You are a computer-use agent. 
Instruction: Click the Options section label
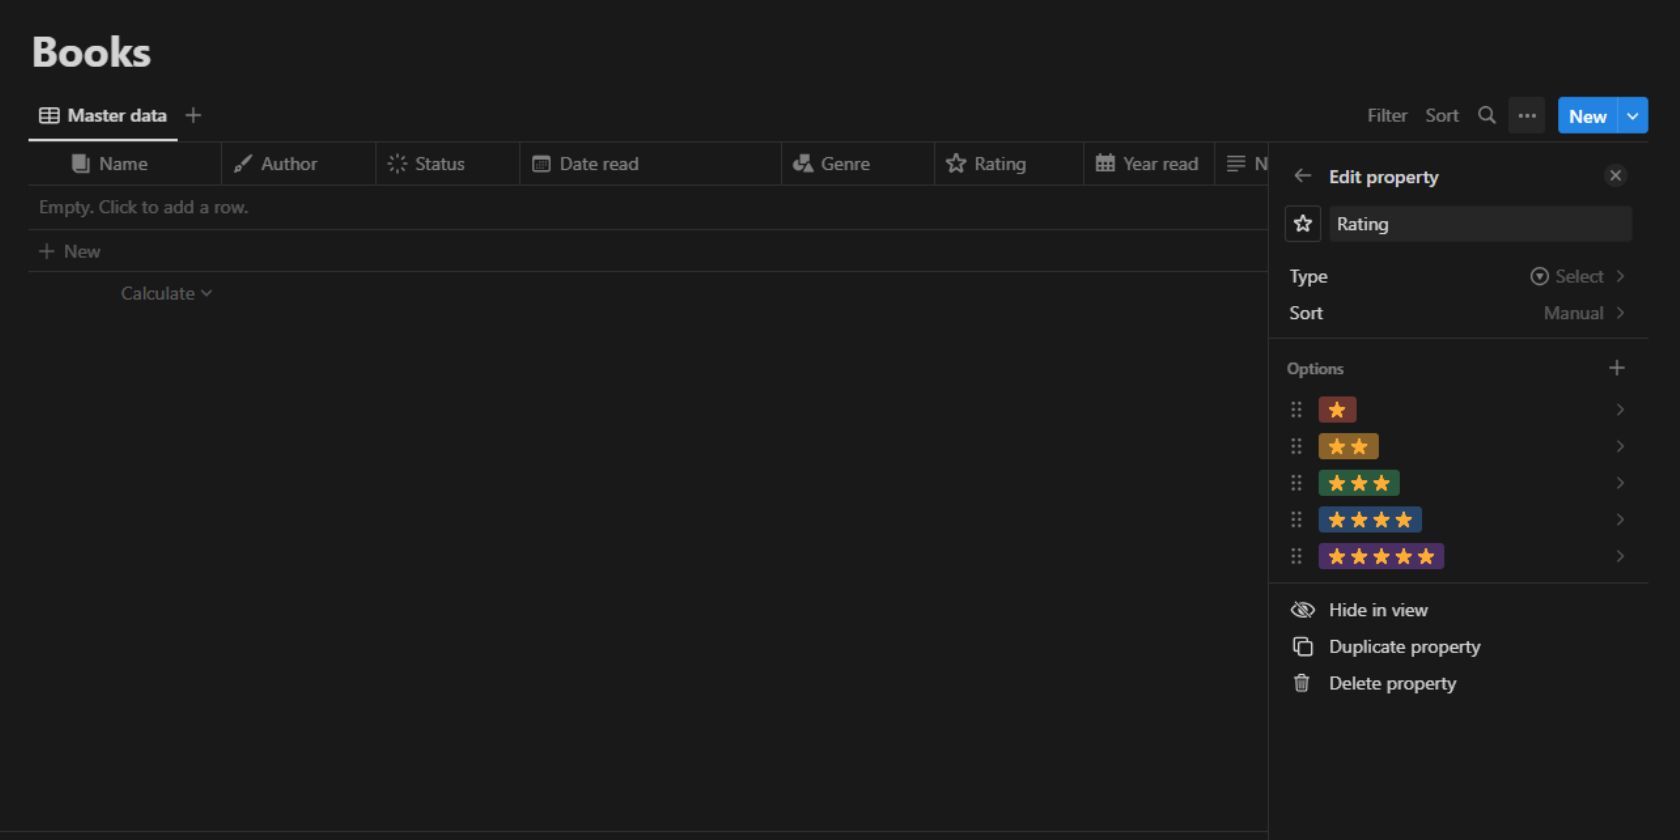(1315, 369)
